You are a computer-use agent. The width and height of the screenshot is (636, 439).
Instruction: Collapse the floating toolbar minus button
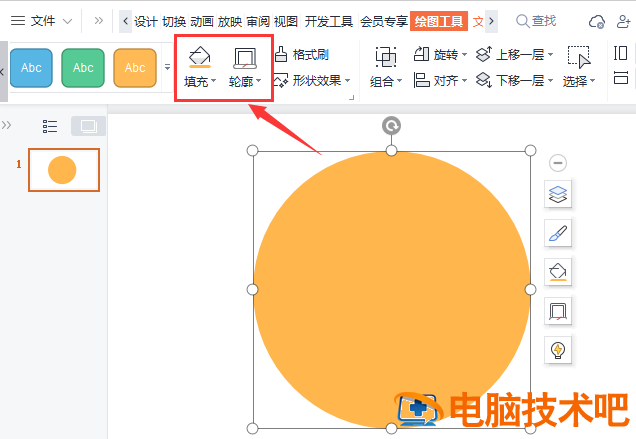pyautogui.click(x=558, y=163)
